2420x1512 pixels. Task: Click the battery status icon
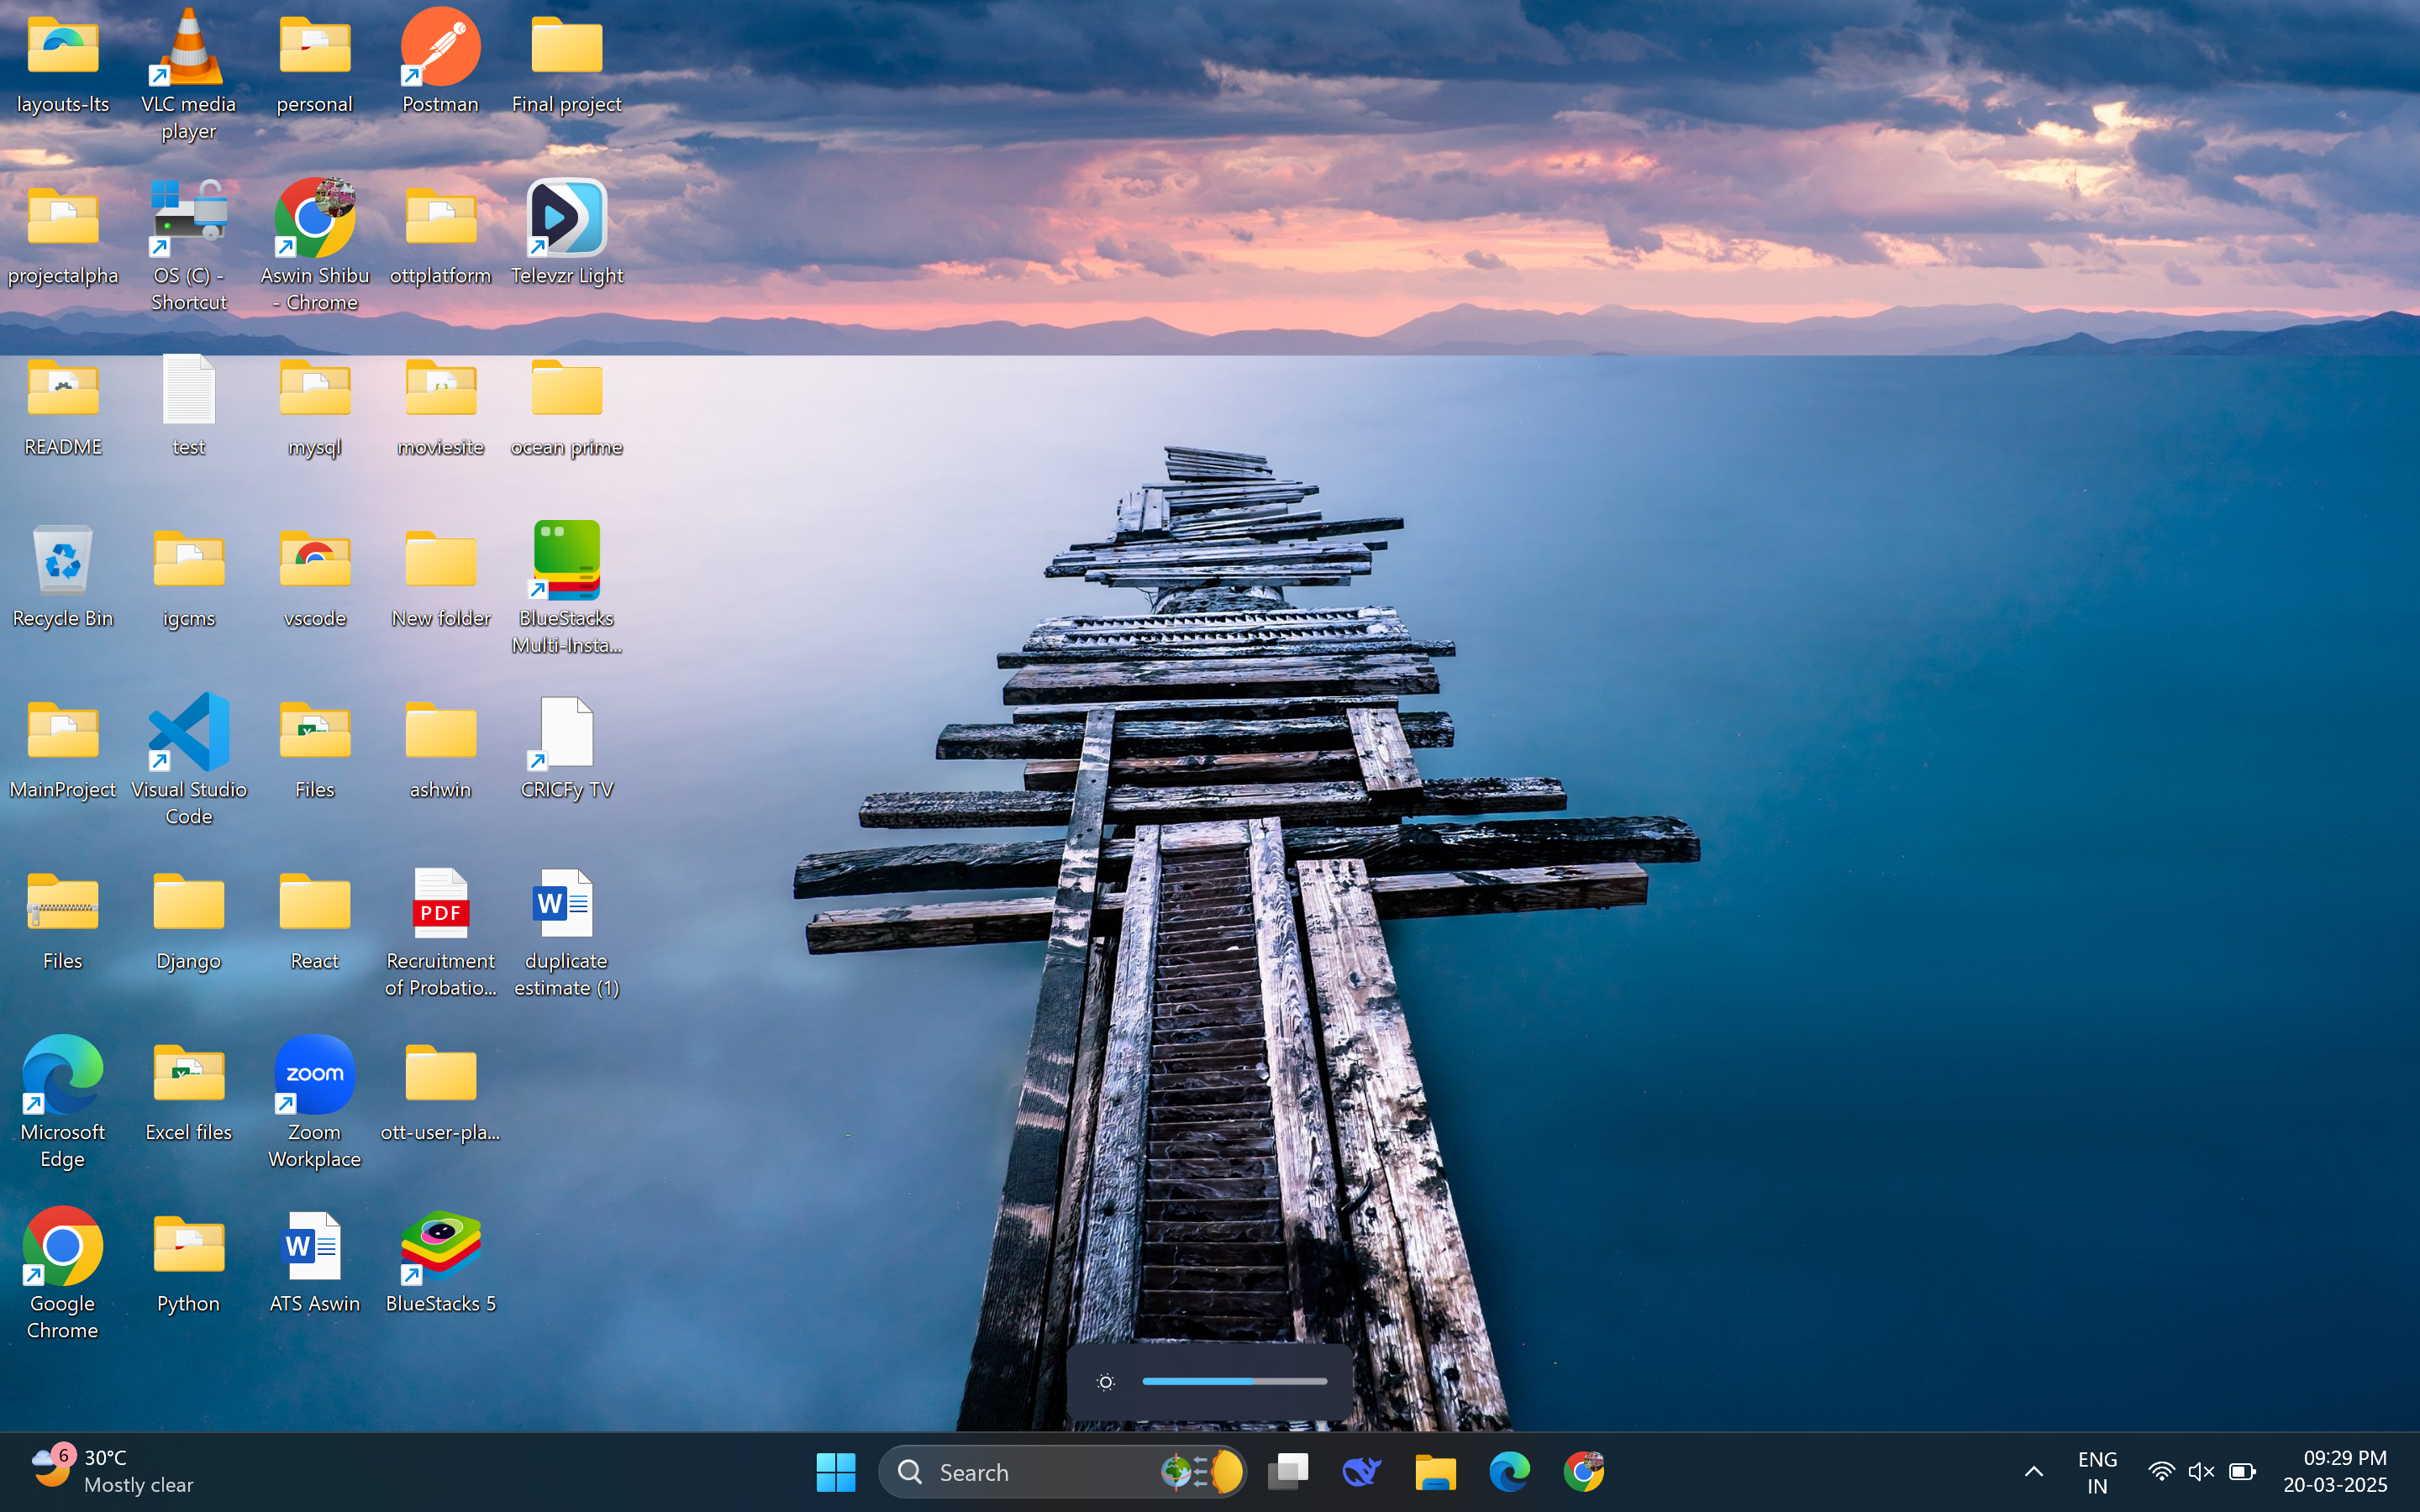tap(2242, 1472)
